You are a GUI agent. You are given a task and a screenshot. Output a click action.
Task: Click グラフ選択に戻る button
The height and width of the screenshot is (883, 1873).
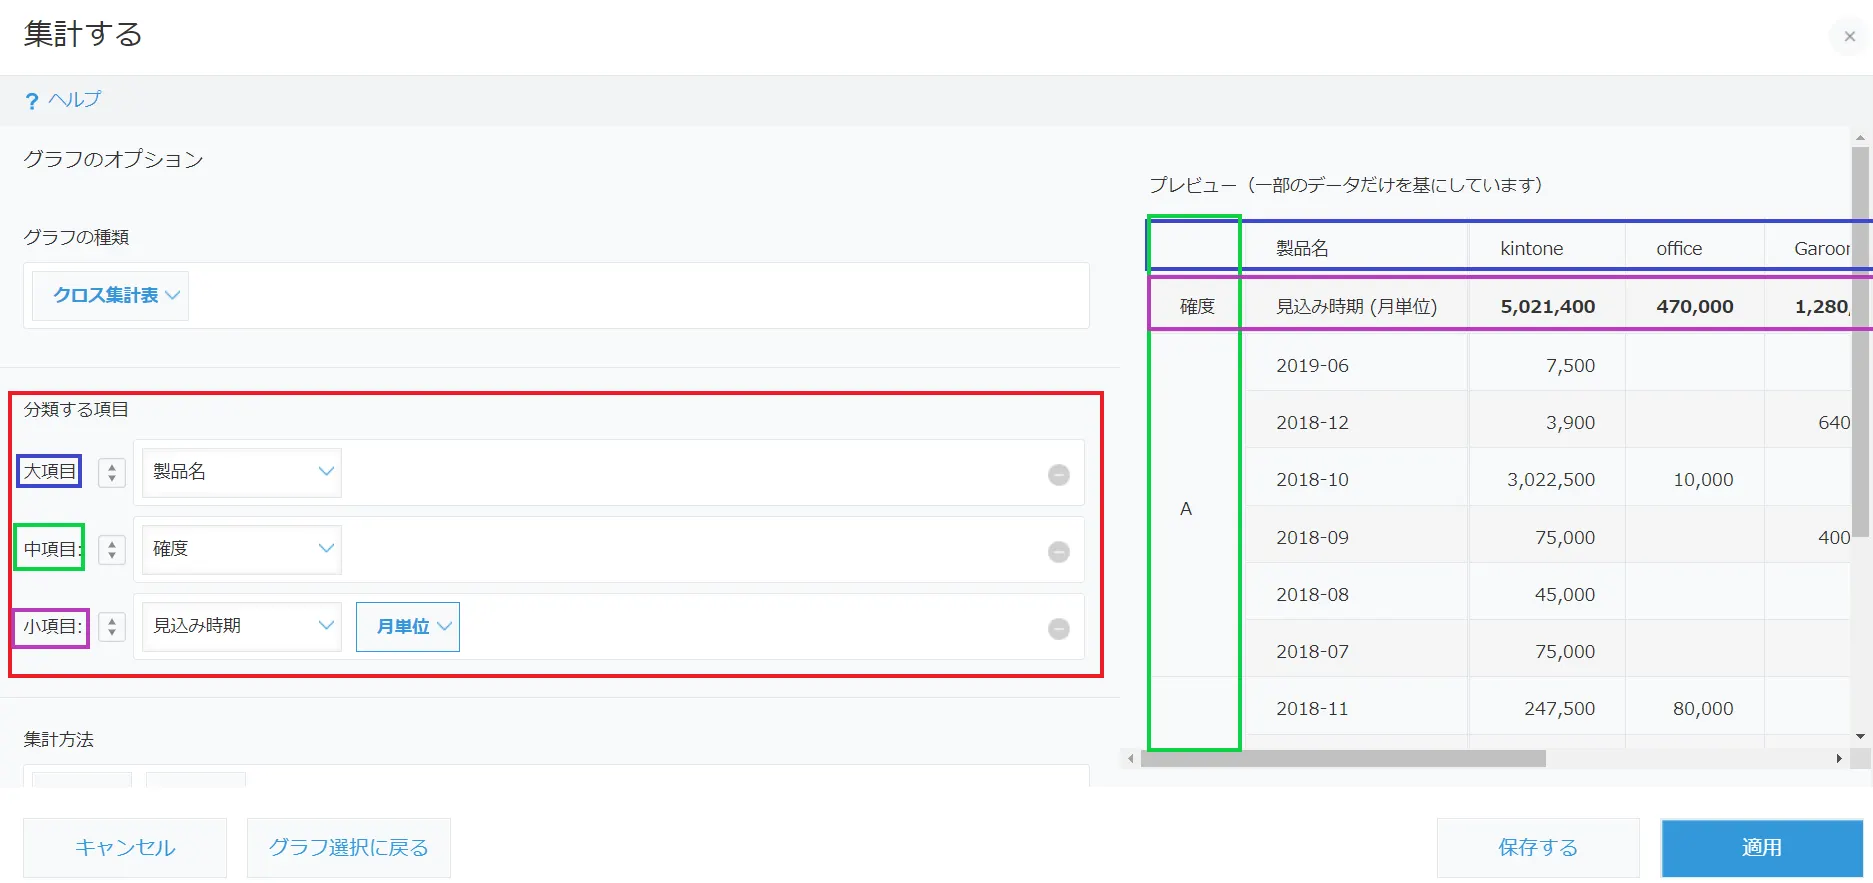[349, 848]
